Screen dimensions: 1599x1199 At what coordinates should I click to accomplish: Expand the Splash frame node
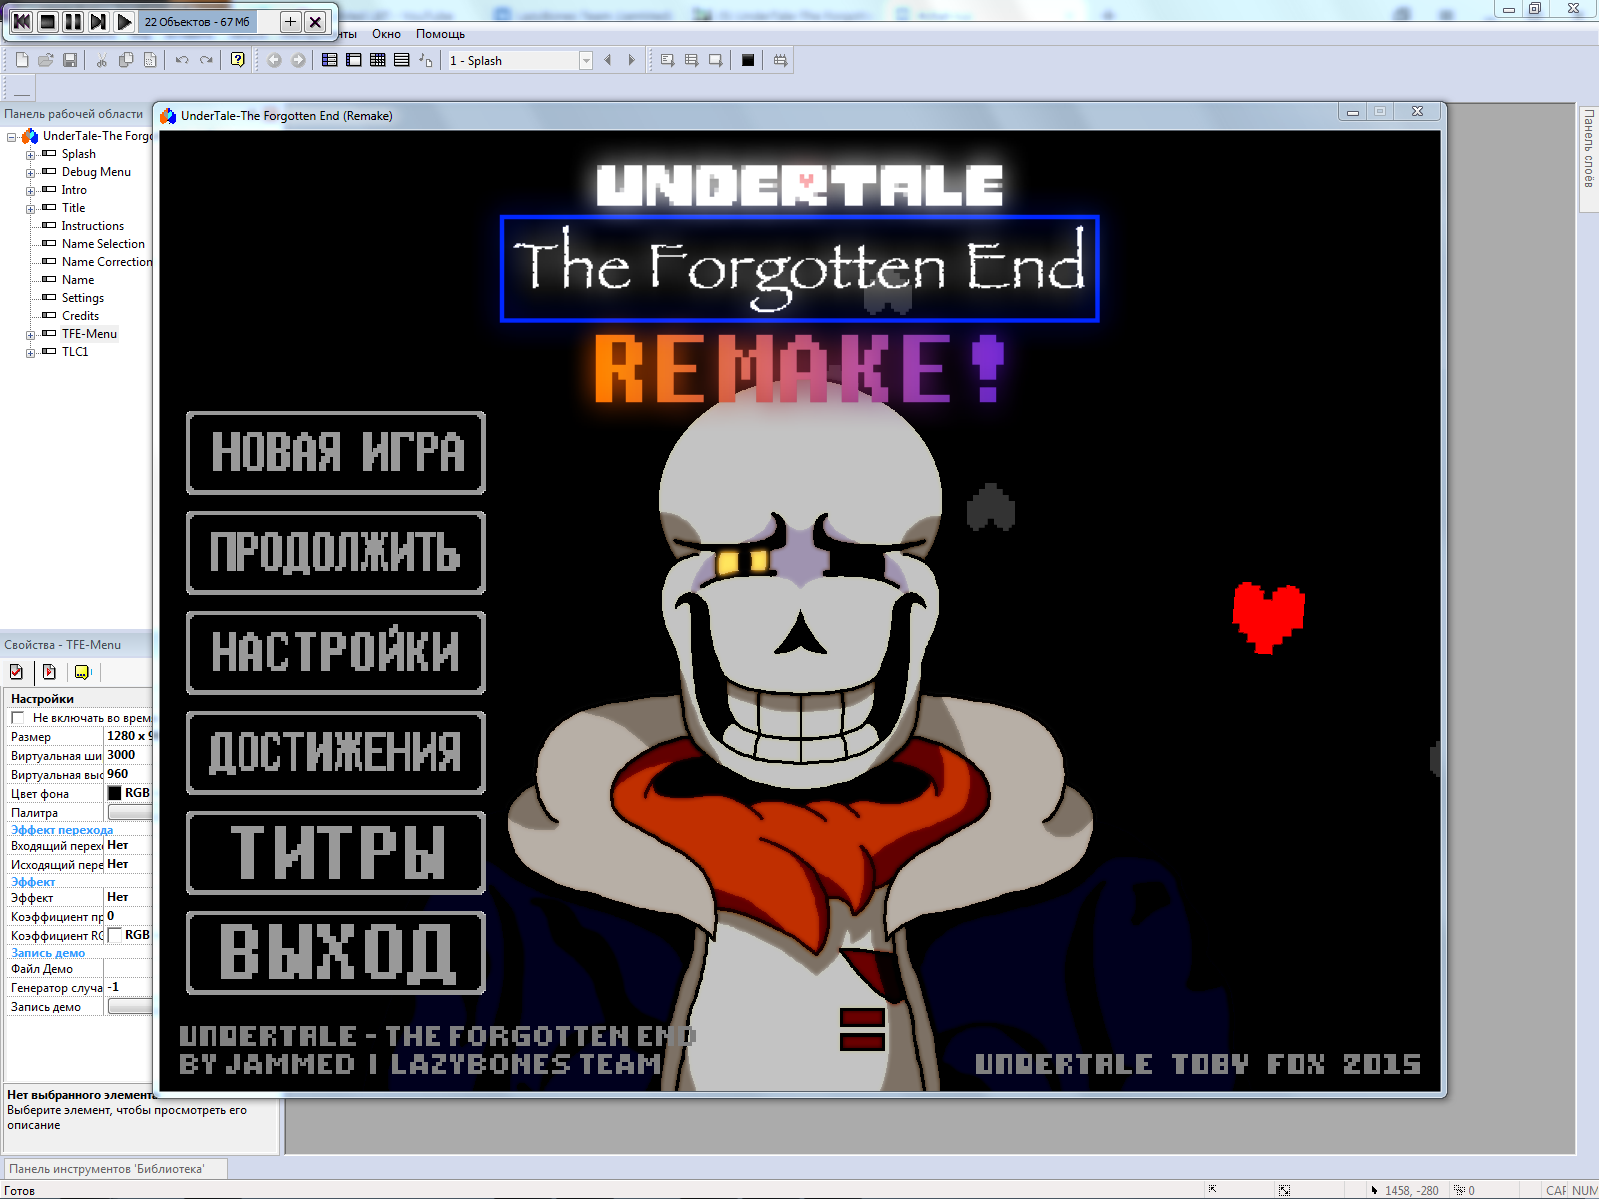[30, 155]
